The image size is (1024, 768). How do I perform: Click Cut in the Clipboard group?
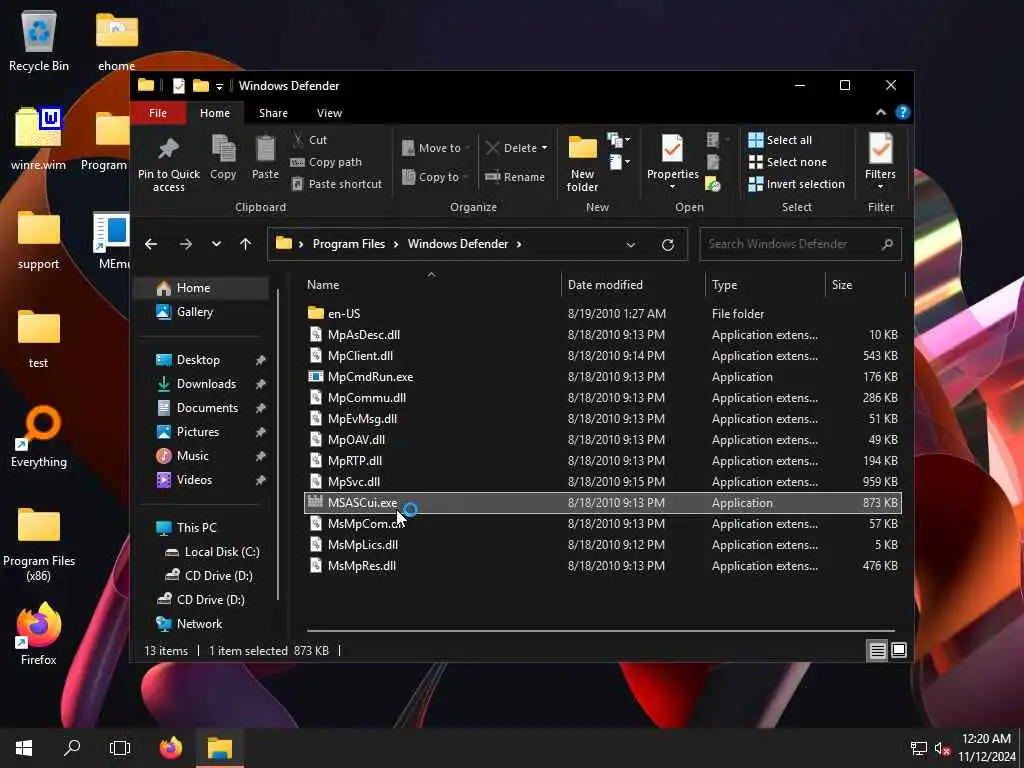[x=310, y=140]
